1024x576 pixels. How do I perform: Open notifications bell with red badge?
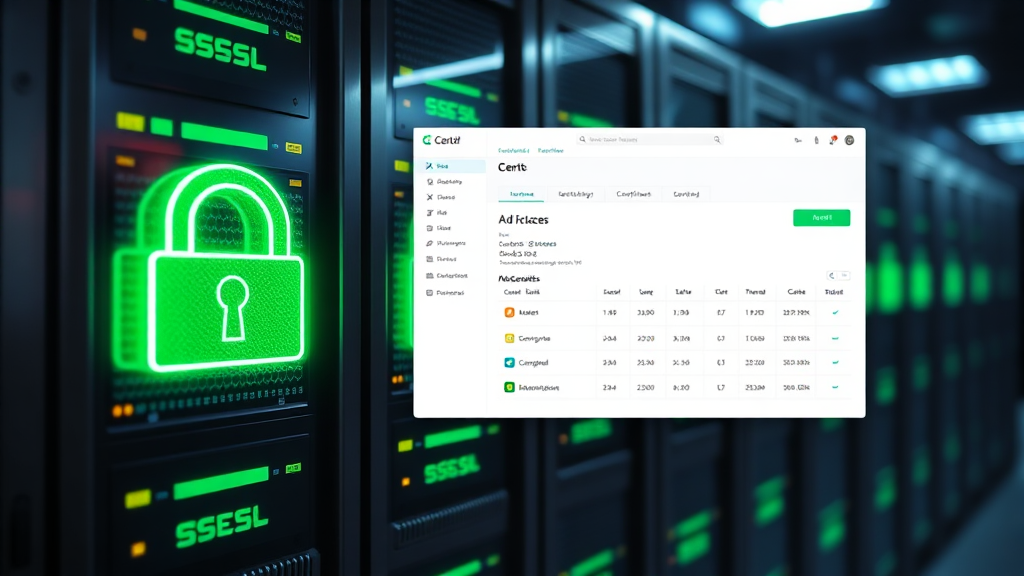point(832,140)
